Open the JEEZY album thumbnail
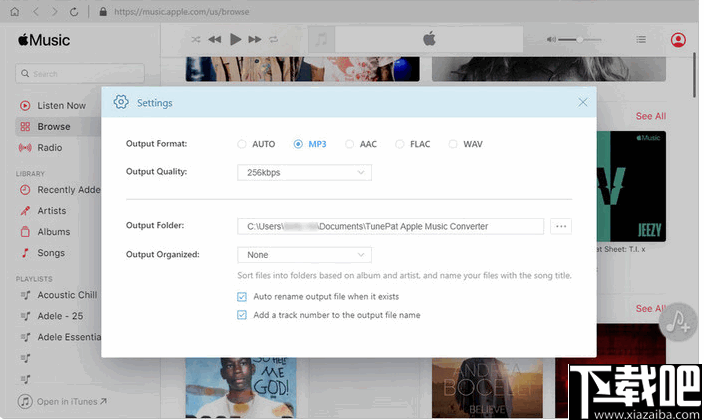Image resolution: width=704 pixels, height=420 pixels. point(631,186)
